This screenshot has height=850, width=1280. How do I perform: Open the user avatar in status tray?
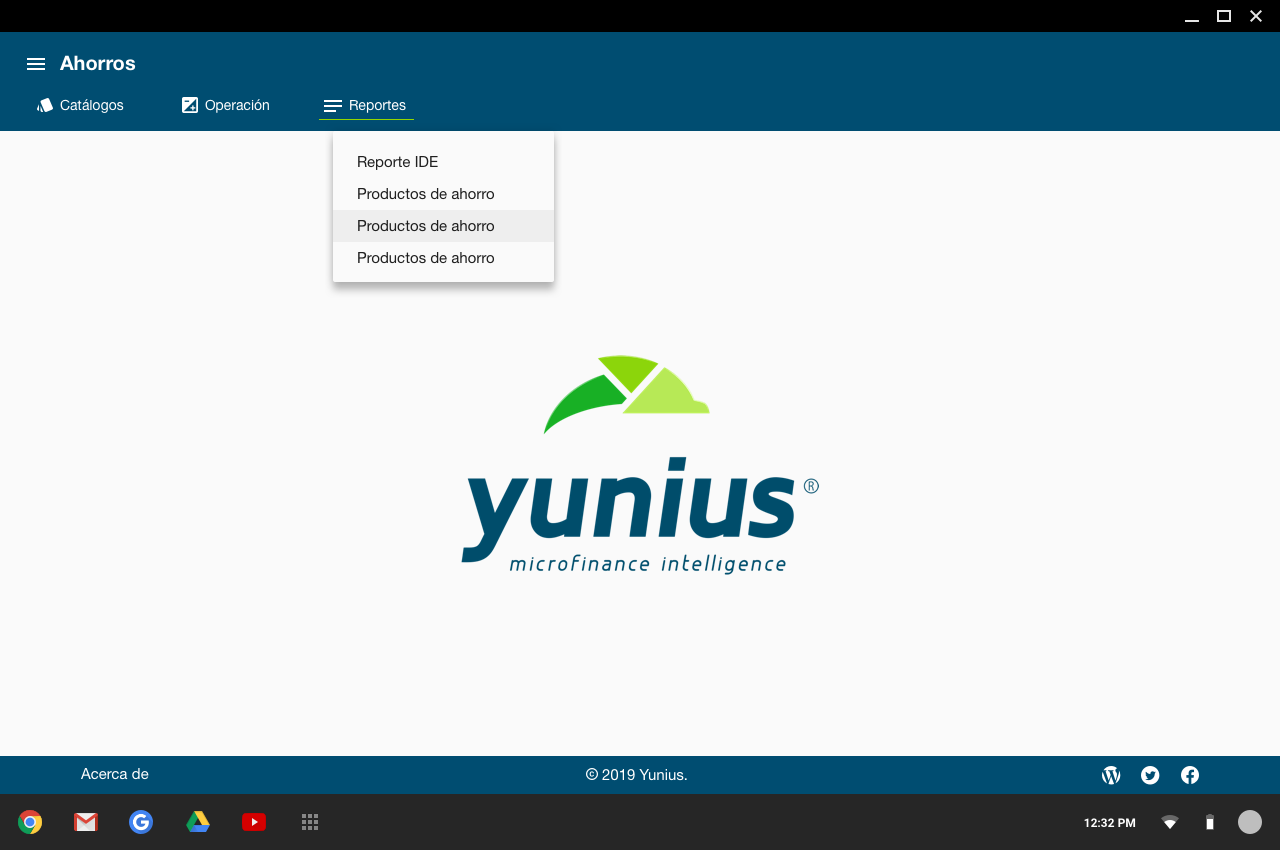[1250, 822]
